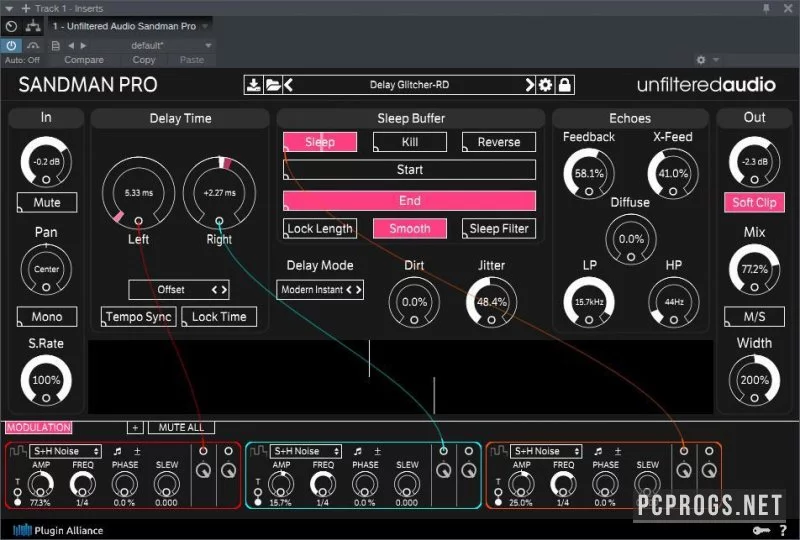
Task: Toggle the Mono button
Action: (x=47, y=316)
